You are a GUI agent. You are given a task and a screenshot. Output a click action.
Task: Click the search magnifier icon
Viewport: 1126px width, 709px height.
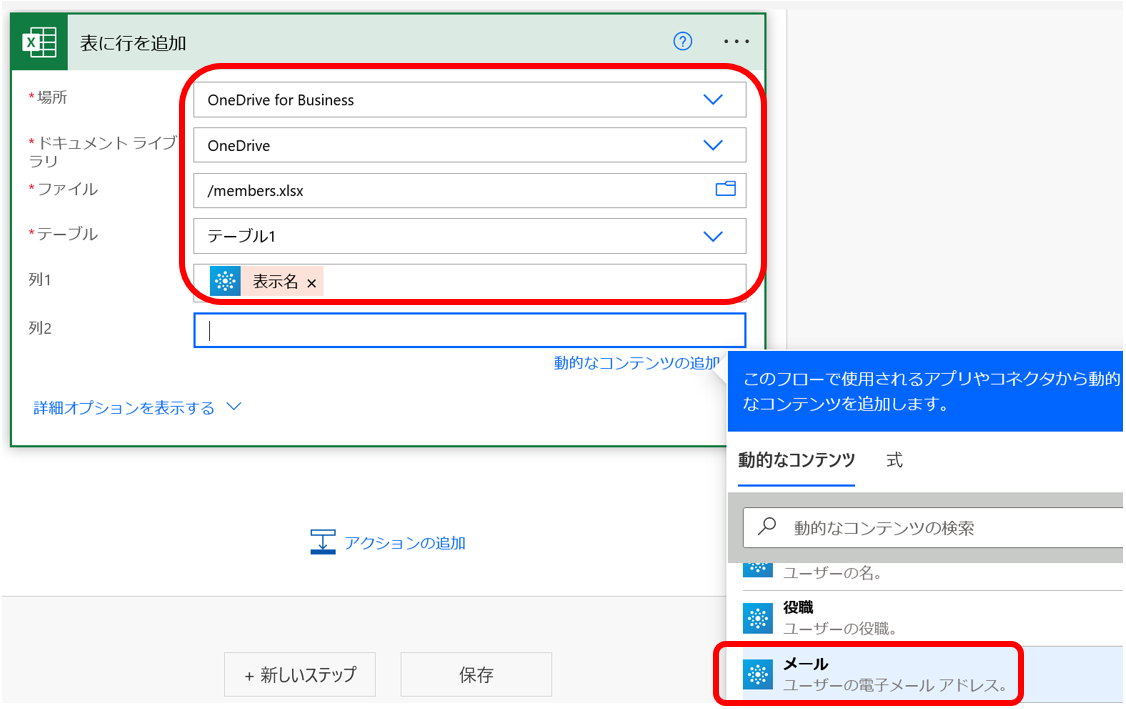(x=767, y=526)
